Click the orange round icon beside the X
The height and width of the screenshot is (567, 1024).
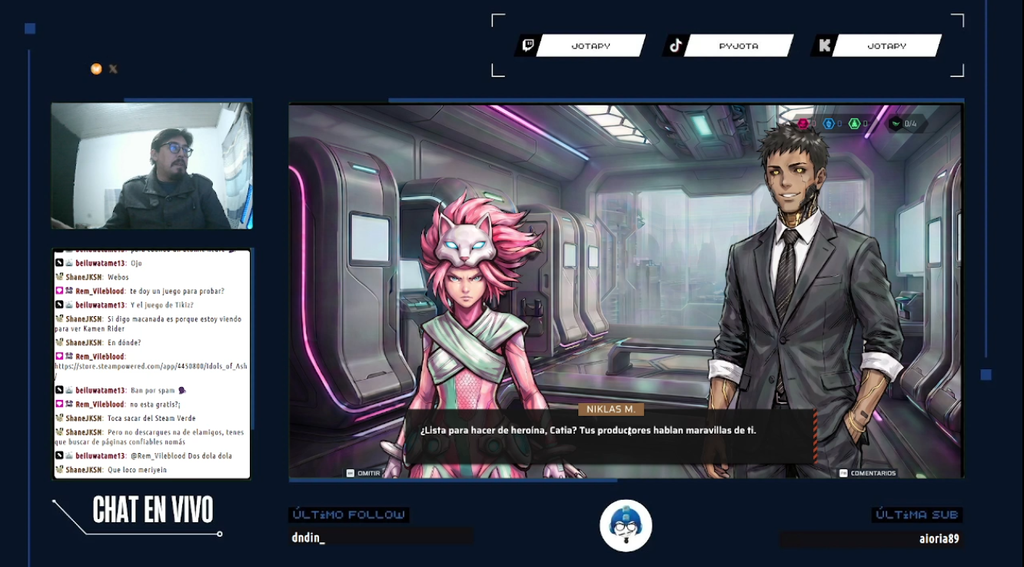tap(96, 69)
